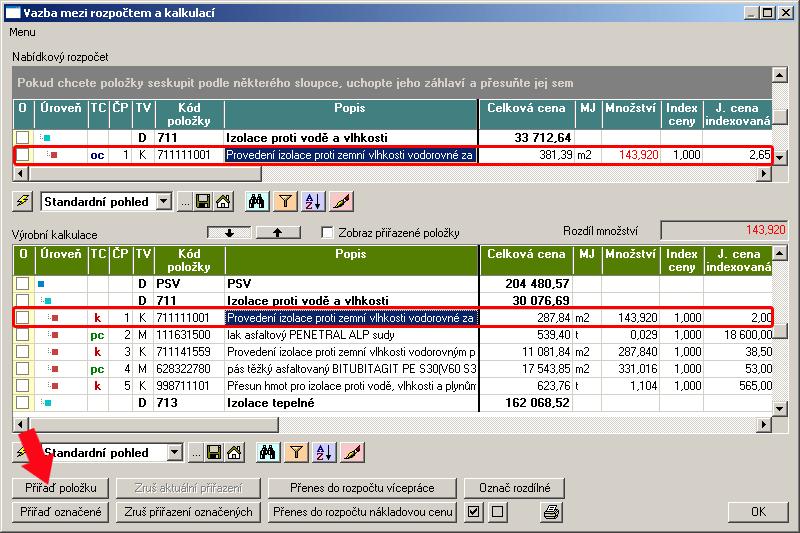Toggle Zobraz přiřazené položky checkbox
800x533 pixels.
pos(328,233)
